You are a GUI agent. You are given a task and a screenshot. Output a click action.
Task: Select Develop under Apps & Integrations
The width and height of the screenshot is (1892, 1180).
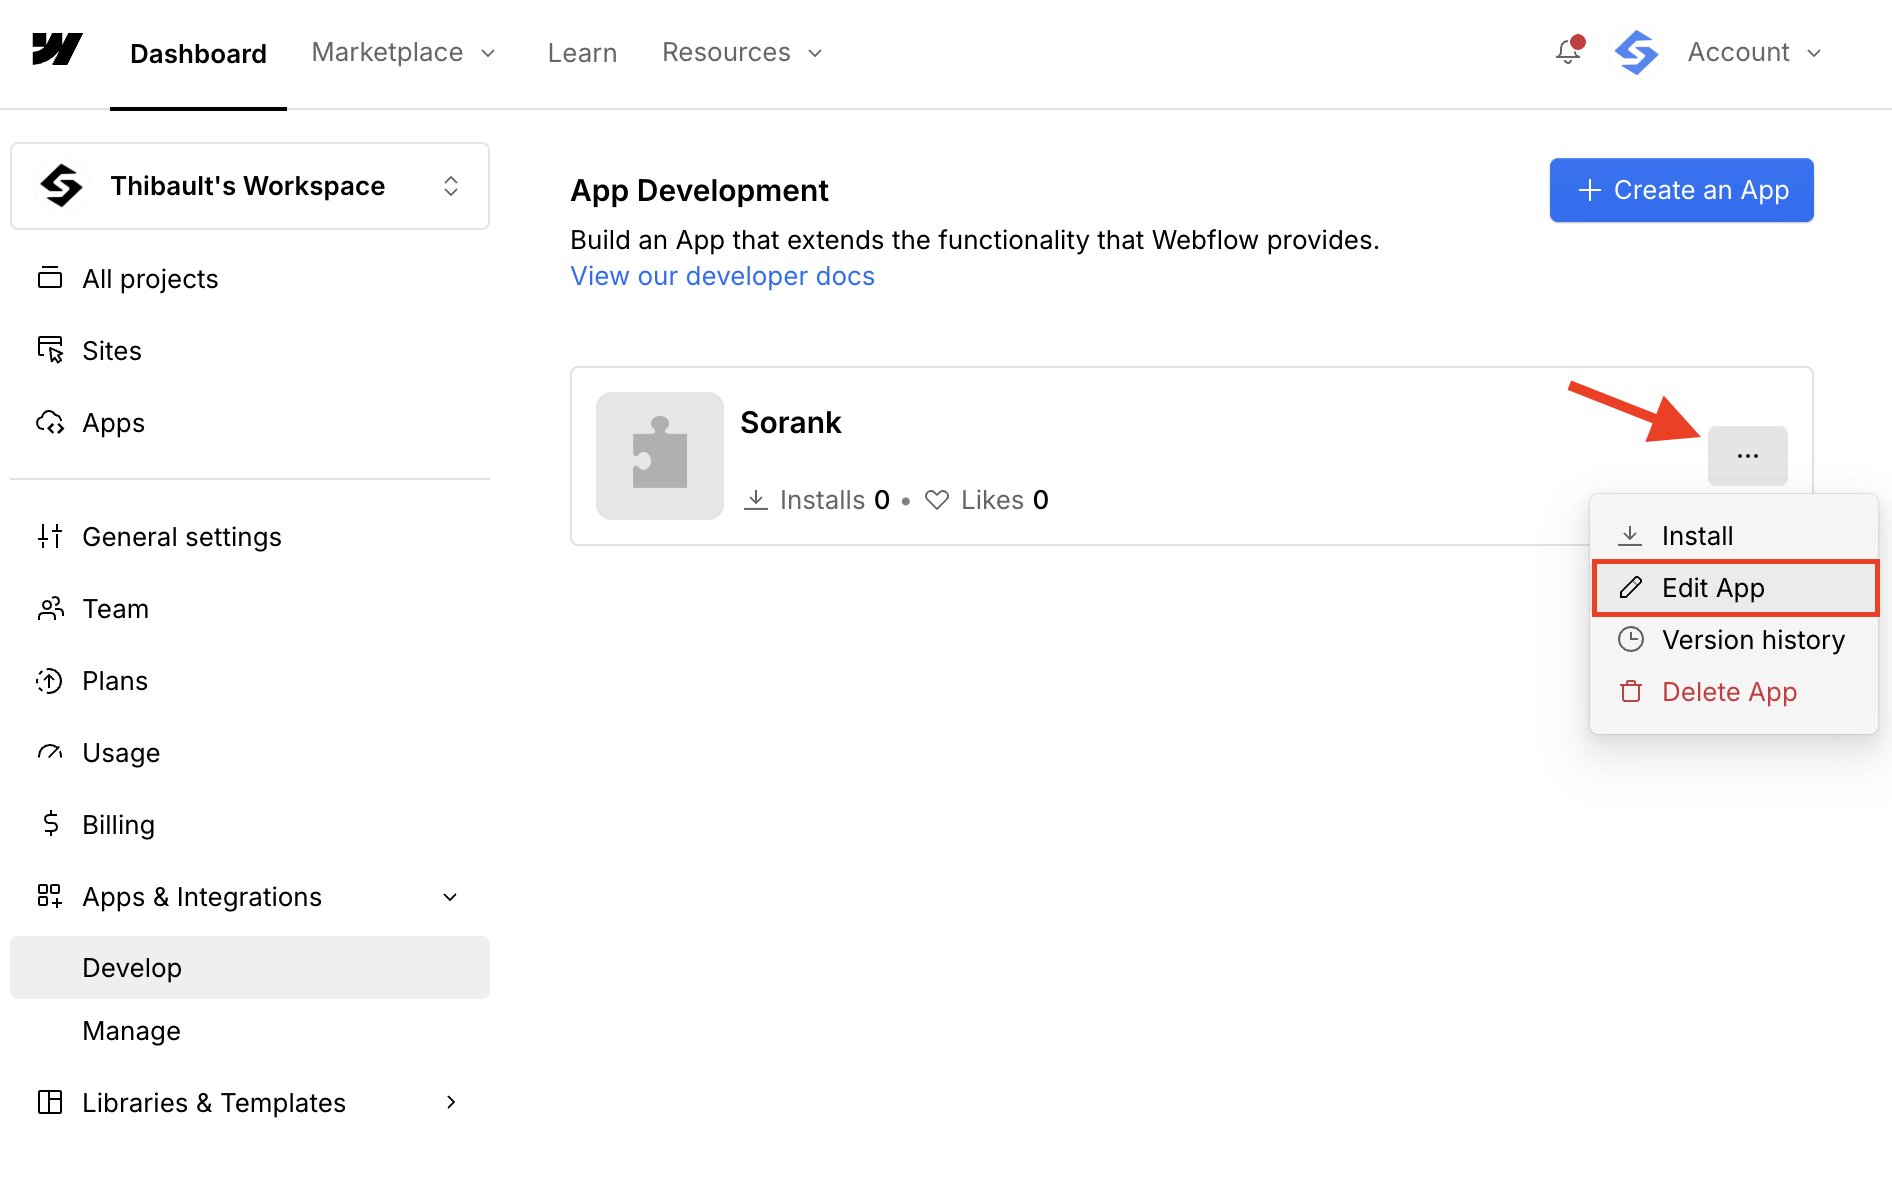[250, 967]
